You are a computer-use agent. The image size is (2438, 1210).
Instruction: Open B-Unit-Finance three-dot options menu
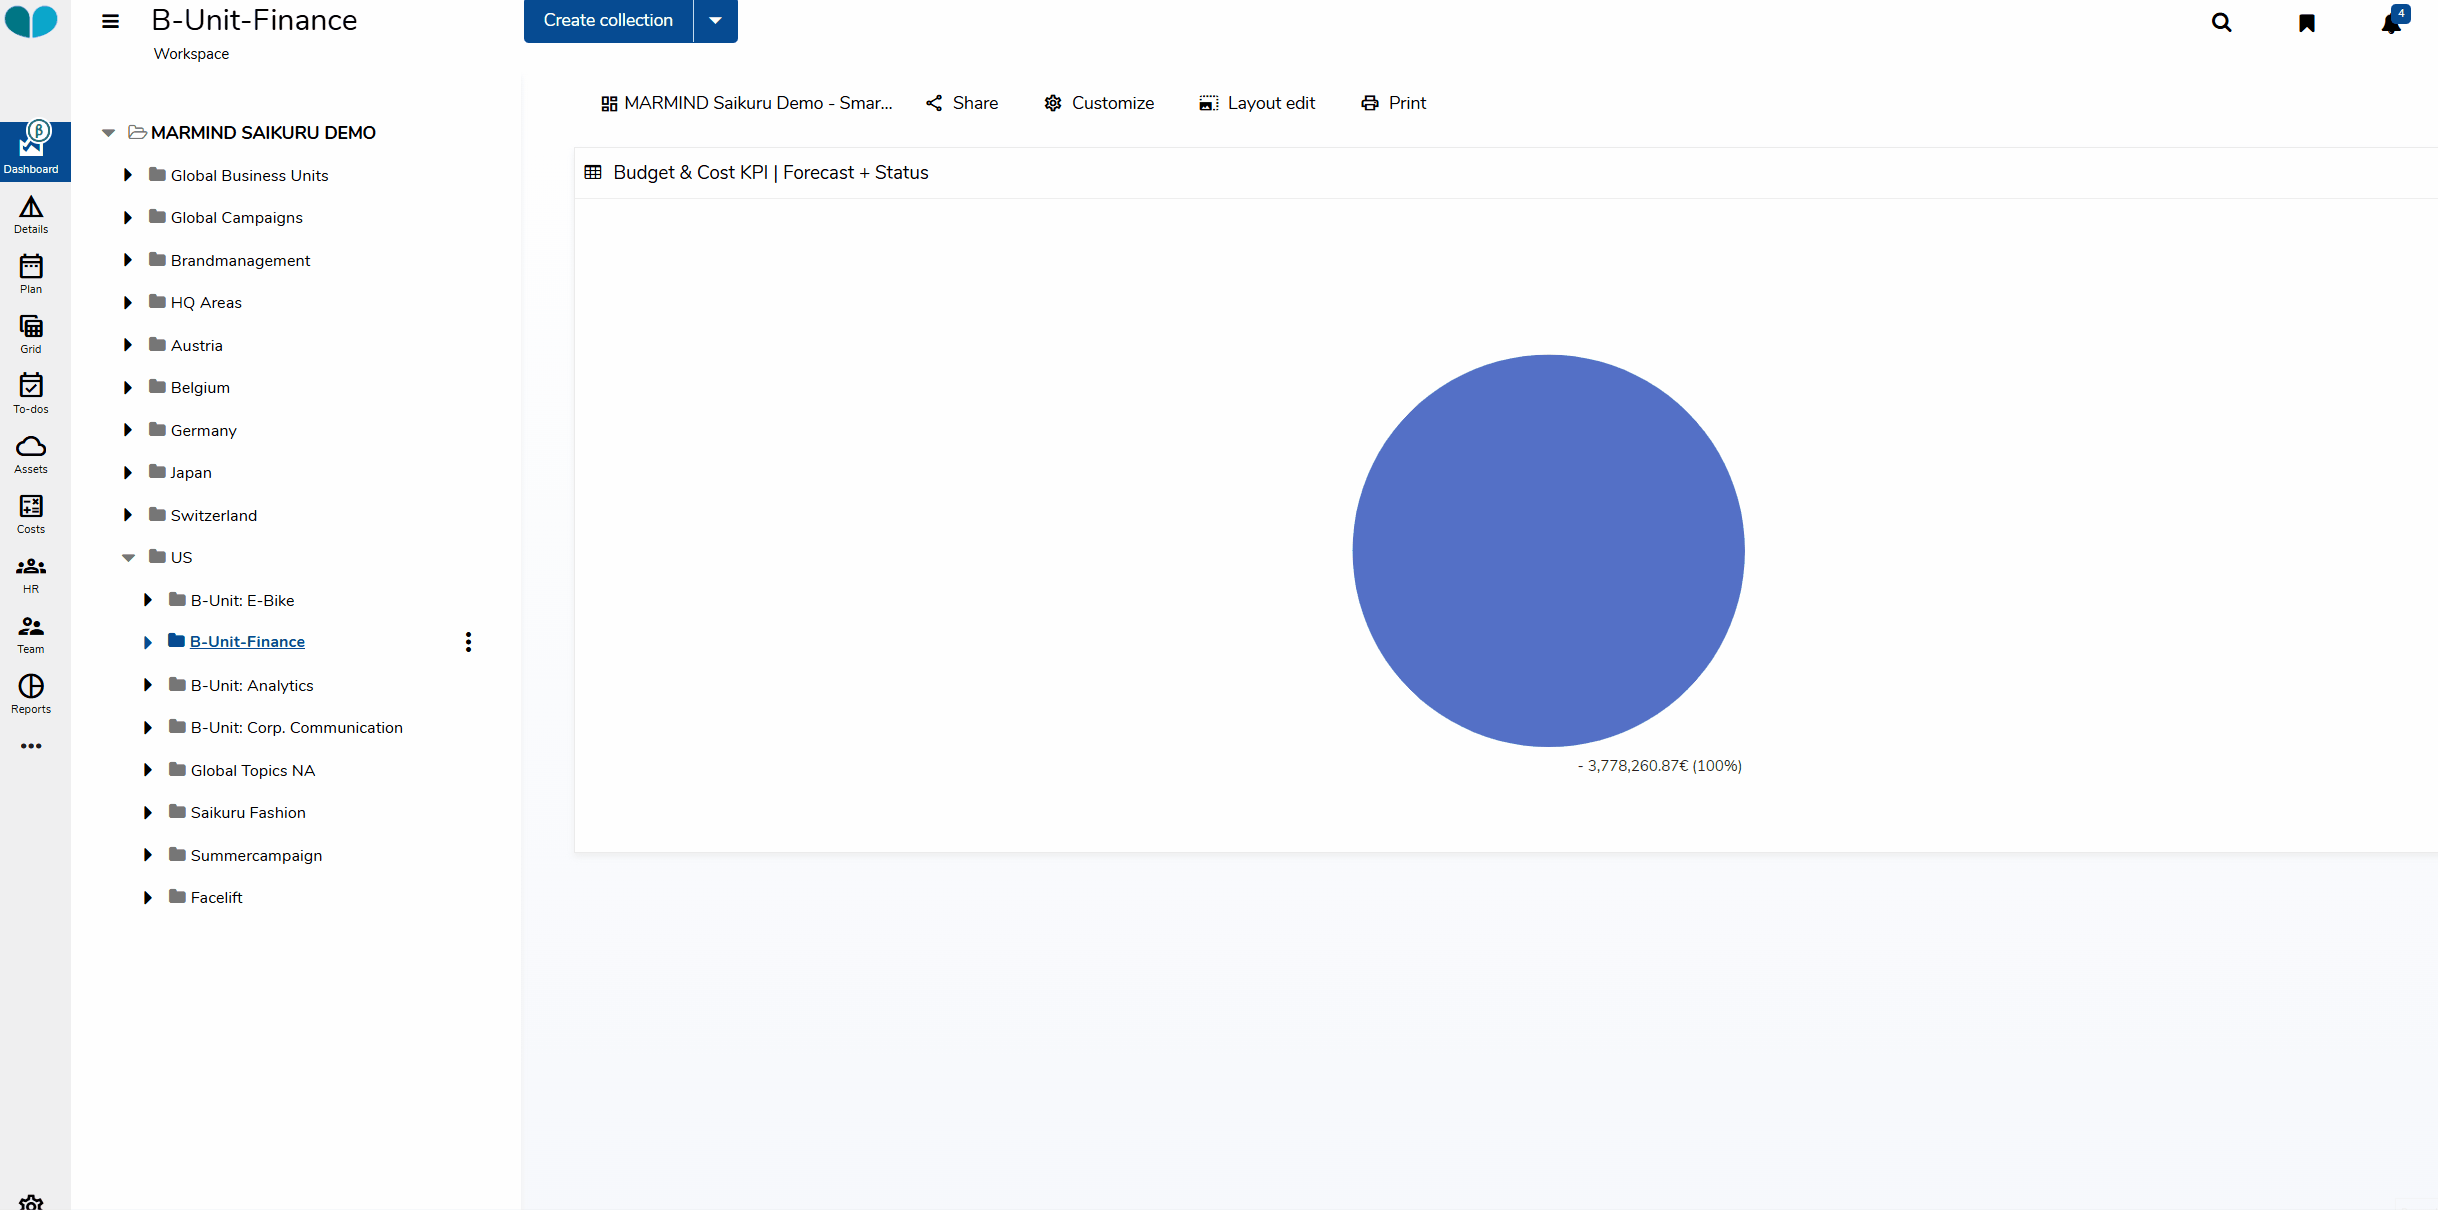tap(468, 642)
